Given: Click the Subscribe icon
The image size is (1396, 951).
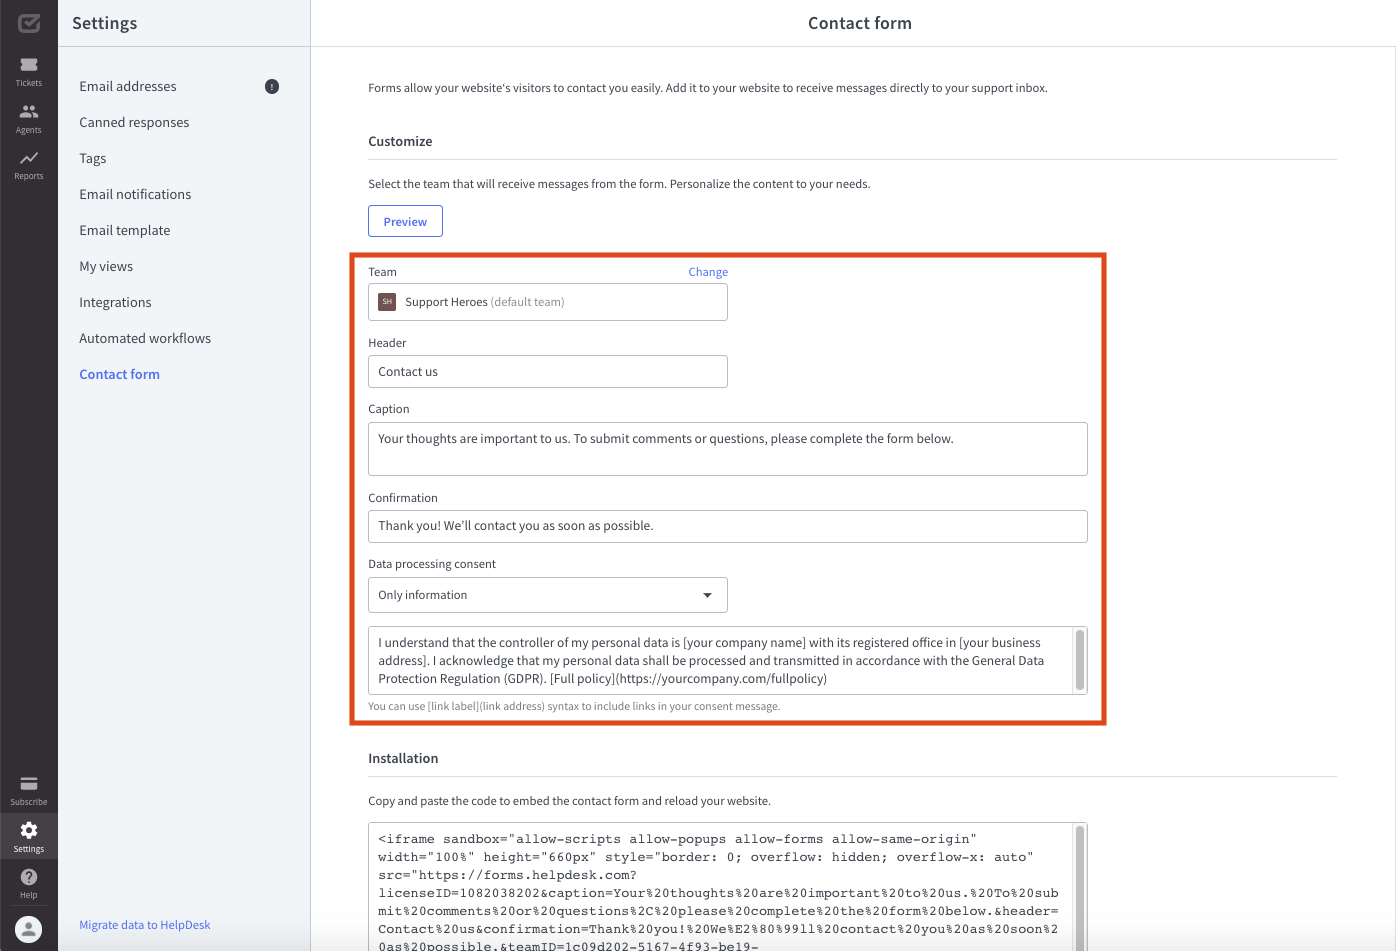Looking at the screenshot, I should click(28, 785).
